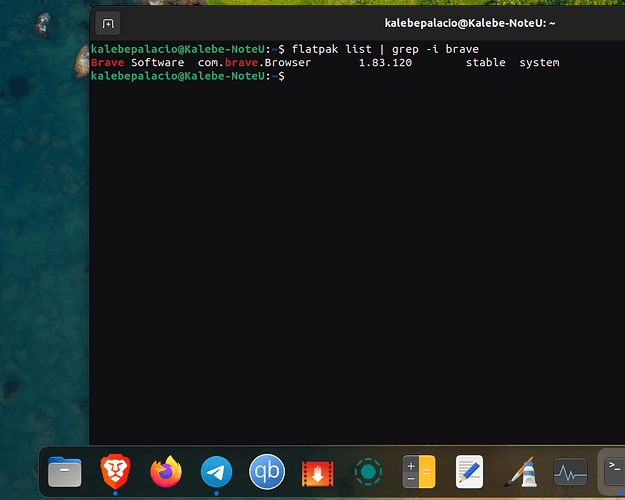Click the version number 1.83.120
This screenshot has width=625, height=500.
[385, 63]
